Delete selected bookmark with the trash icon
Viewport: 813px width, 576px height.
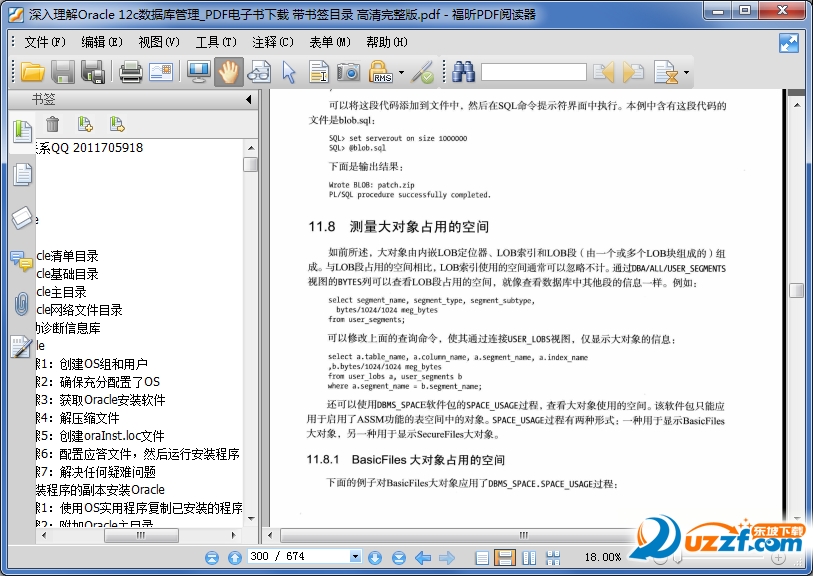tap(53, 123)
